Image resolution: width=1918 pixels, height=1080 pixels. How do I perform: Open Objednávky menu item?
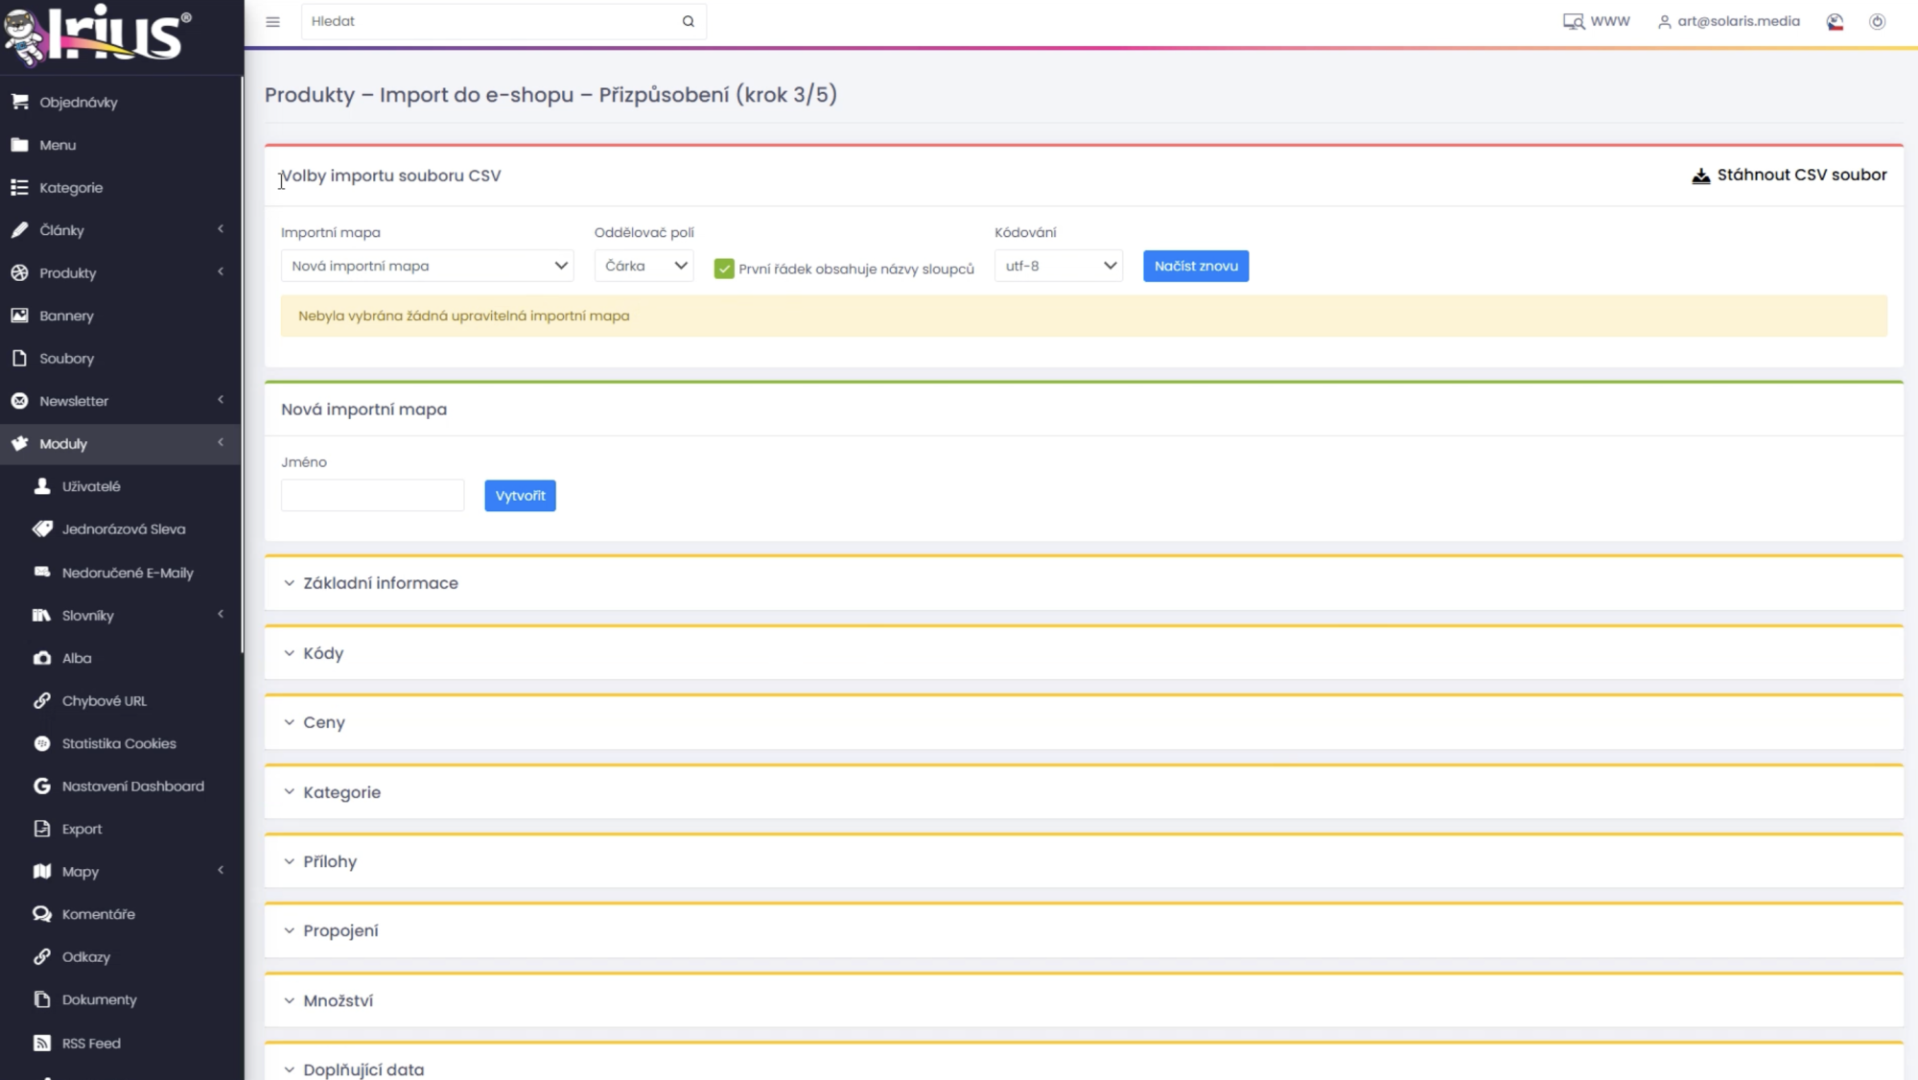[121, 102]
